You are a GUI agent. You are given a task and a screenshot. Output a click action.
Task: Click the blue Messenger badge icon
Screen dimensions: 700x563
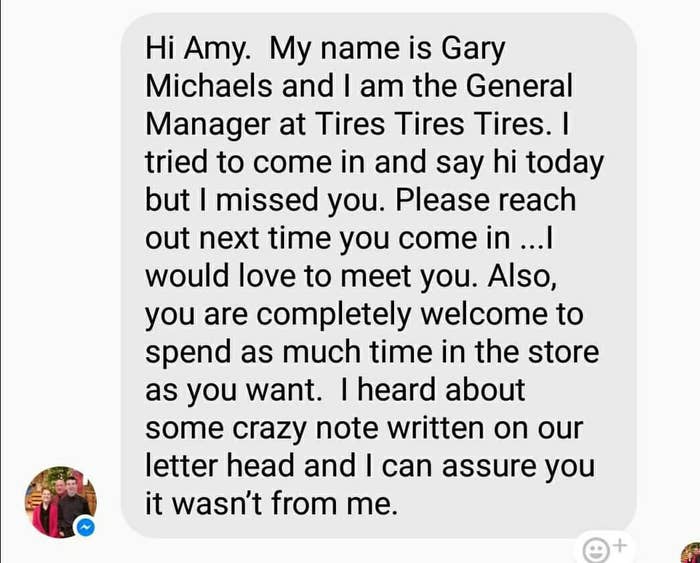pos(86,527)
